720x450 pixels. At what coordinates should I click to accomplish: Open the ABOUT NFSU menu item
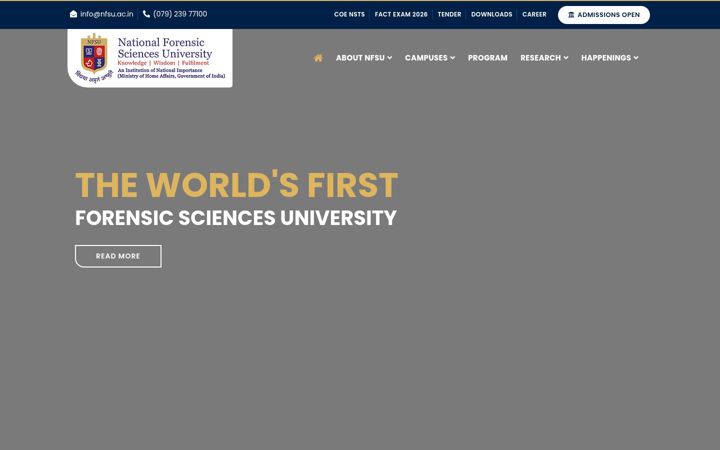[x=360, y=58]
